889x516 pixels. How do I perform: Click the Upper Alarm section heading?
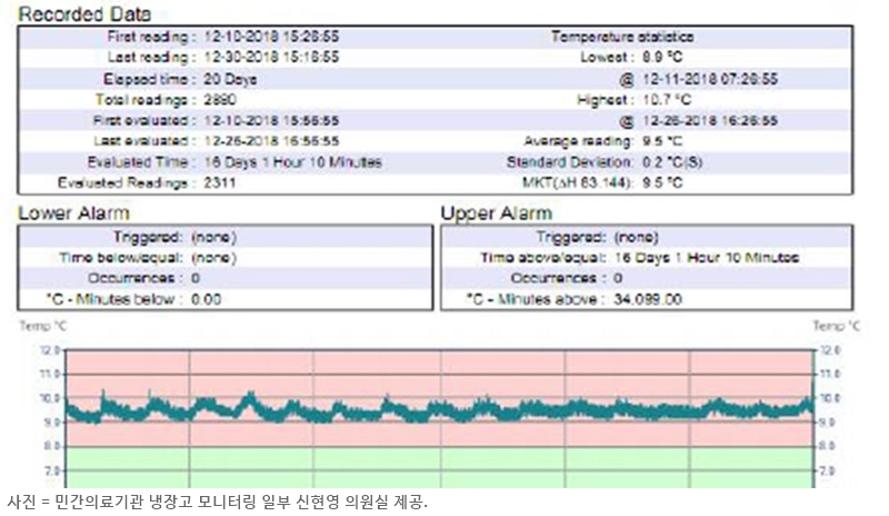tap(496, 213)
